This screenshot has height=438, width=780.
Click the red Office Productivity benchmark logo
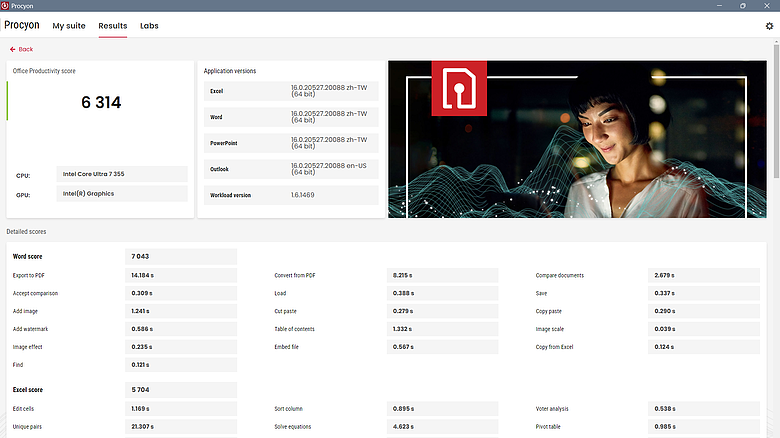coord(459,89)
